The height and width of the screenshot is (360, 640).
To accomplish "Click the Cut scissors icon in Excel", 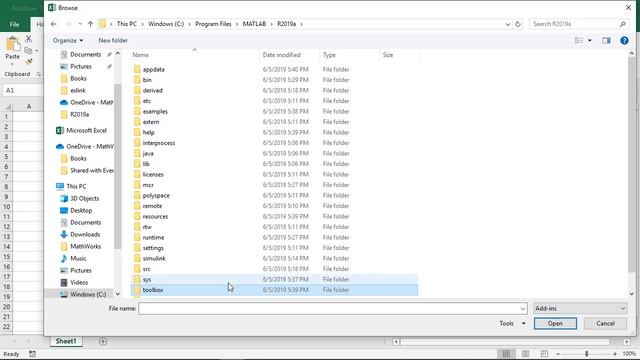I will coord(28,39).
